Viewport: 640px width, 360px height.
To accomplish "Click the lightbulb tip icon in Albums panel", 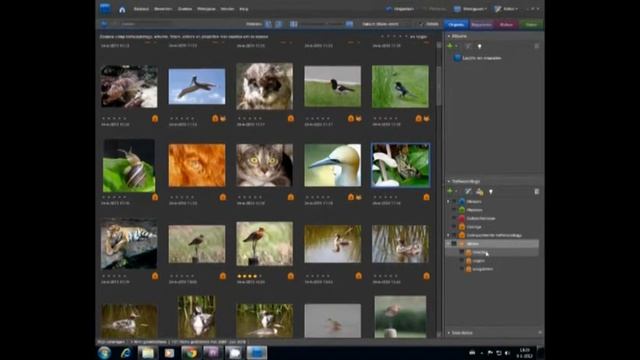I will [x=480, y=47].
